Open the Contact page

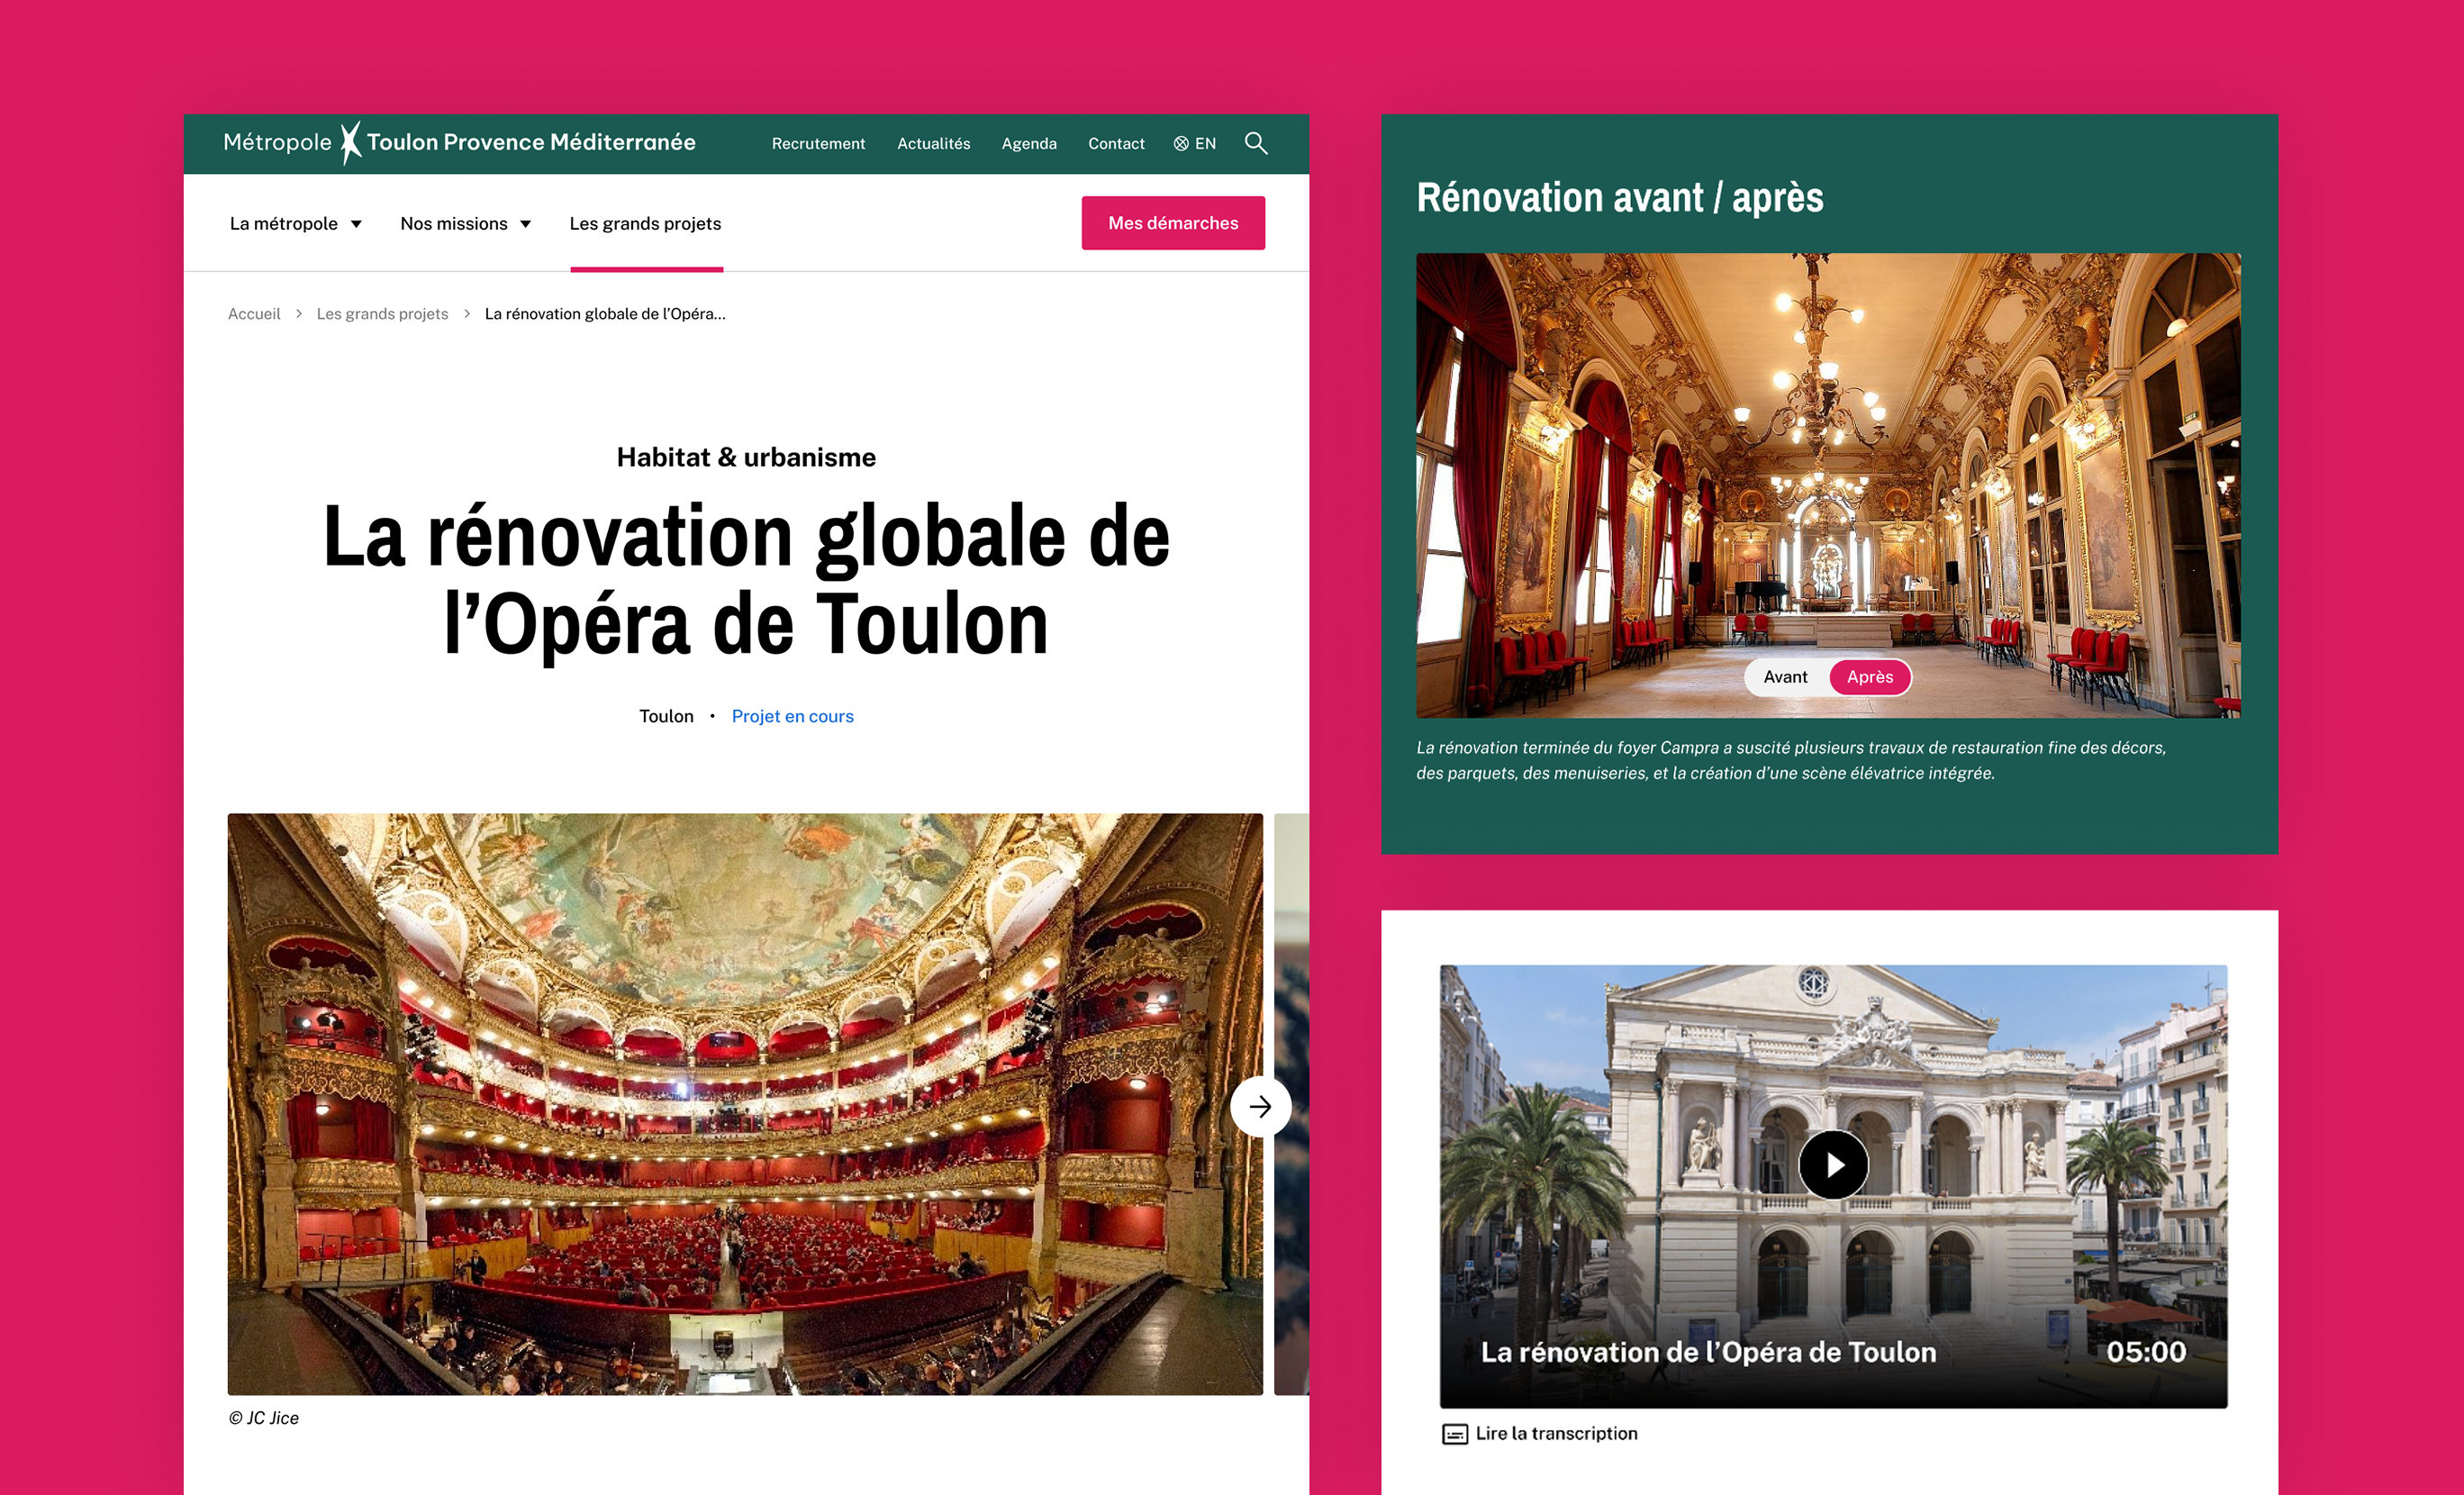click(1116, 144)
